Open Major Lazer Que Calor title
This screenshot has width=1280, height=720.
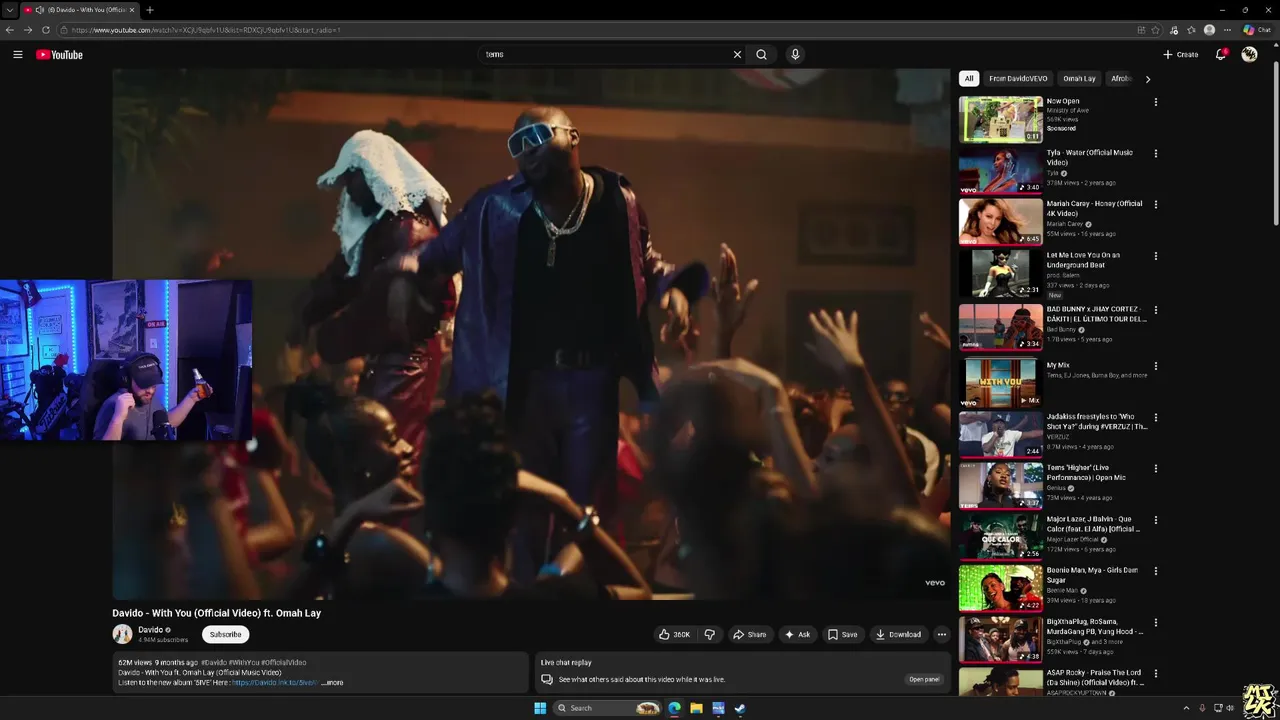pos(1094,524)
